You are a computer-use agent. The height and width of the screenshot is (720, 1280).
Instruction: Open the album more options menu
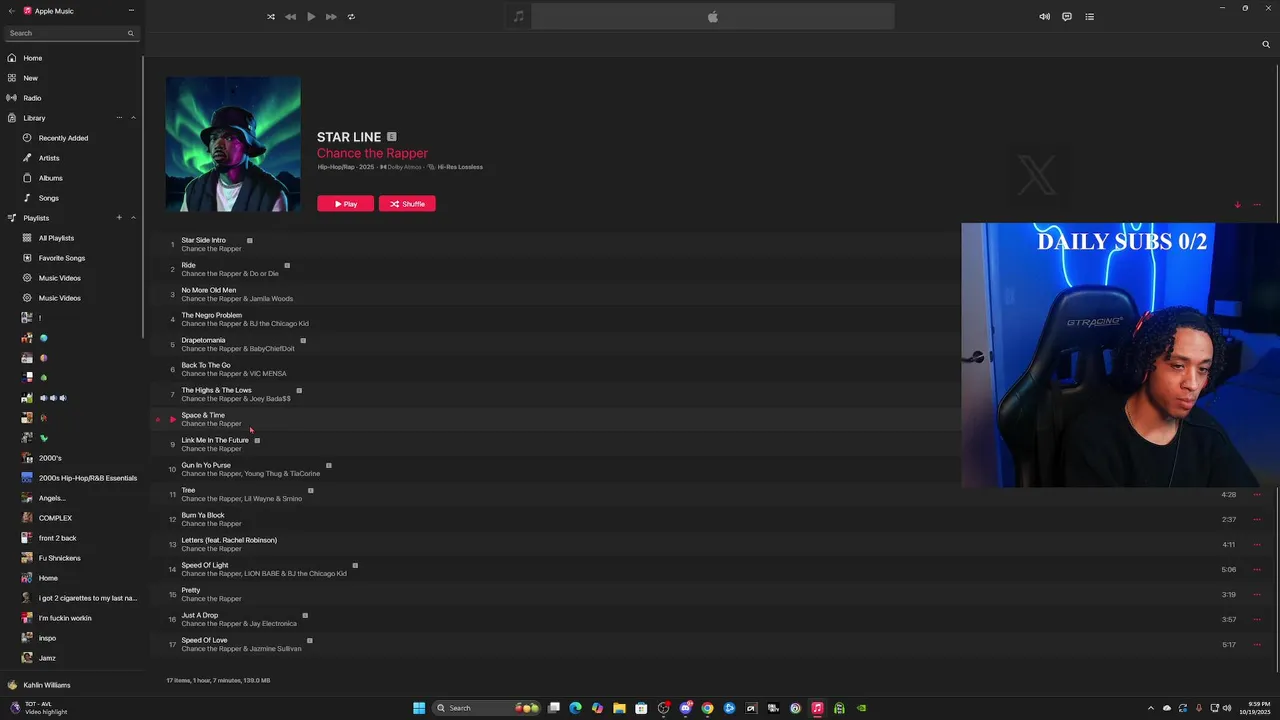(1257, 205)
